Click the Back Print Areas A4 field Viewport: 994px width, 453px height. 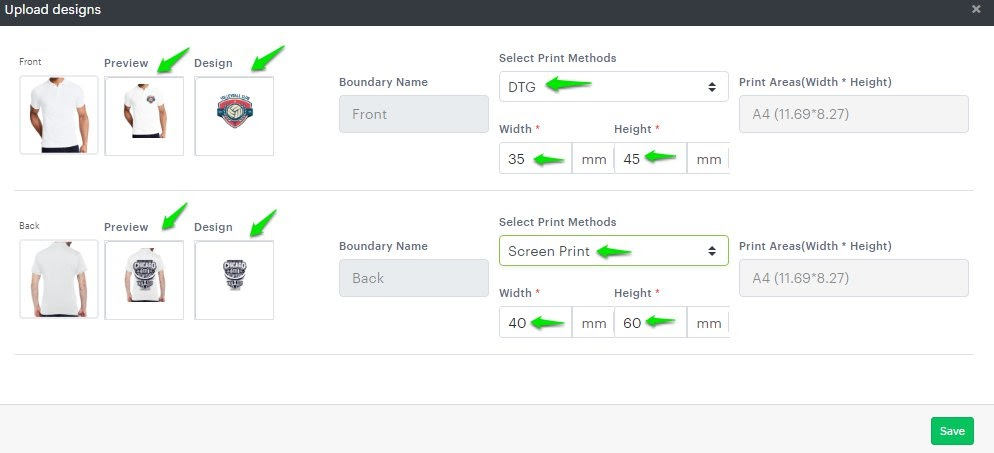coord(853,278)
